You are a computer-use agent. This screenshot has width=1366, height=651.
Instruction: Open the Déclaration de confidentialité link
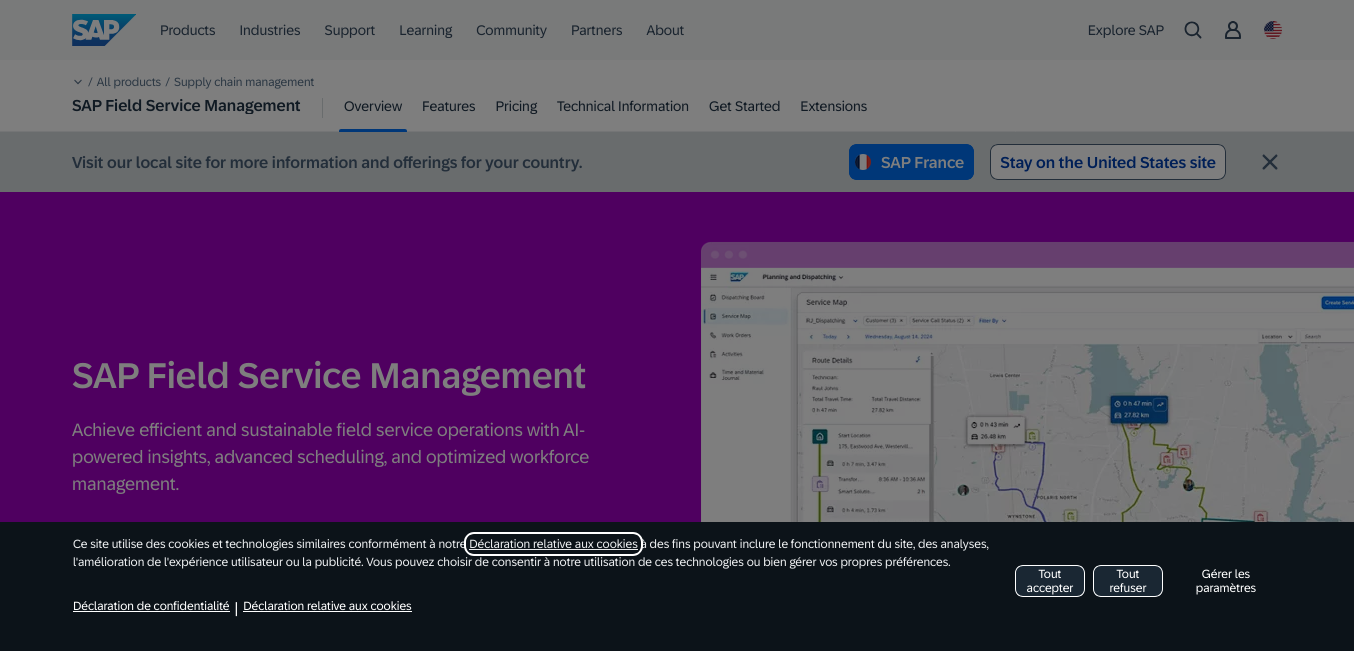tap(151, 606)
